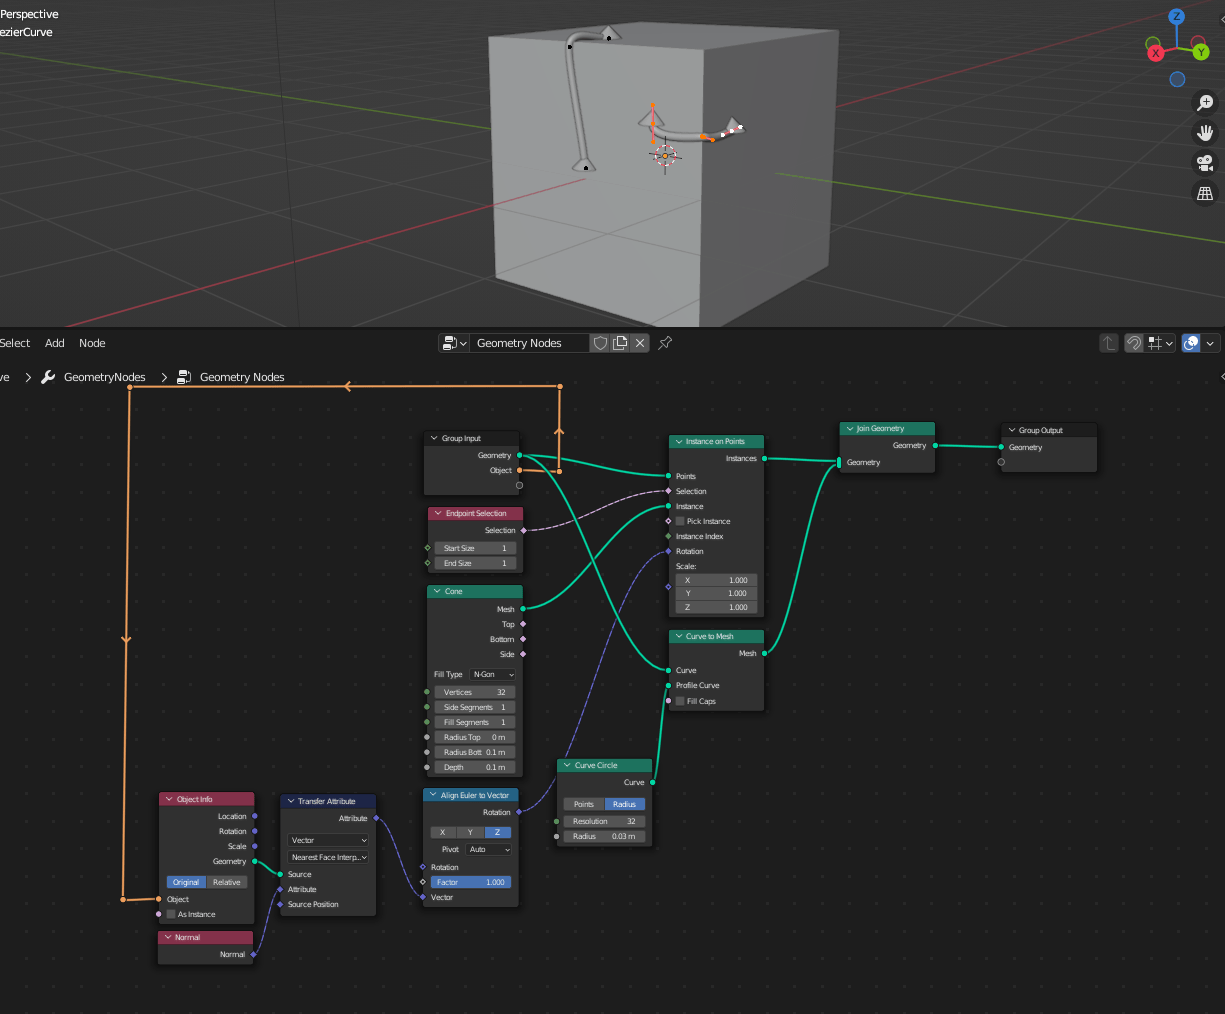Open the Pivot dropdown in Align Euler to Vector
Viewport: 1225px width, 1014px height.
pyautogui.click(x=490, y=849)
